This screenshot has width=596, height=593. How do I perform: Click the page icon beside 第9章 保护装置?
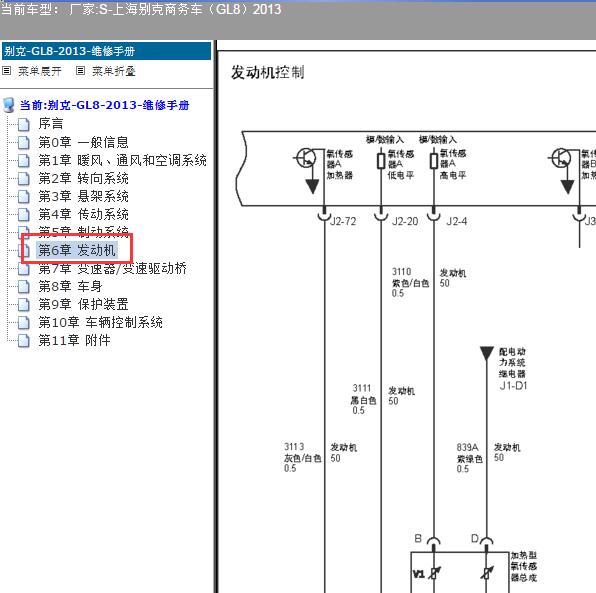(x=24, y=304)
